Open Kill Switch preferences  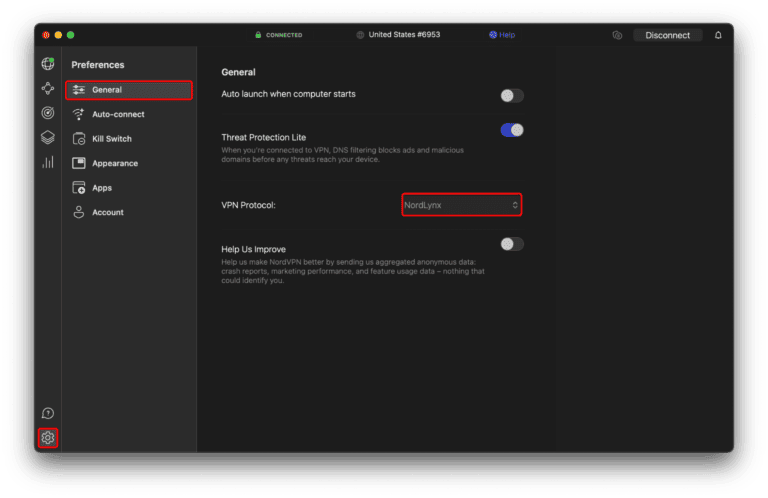click(111, 139)
